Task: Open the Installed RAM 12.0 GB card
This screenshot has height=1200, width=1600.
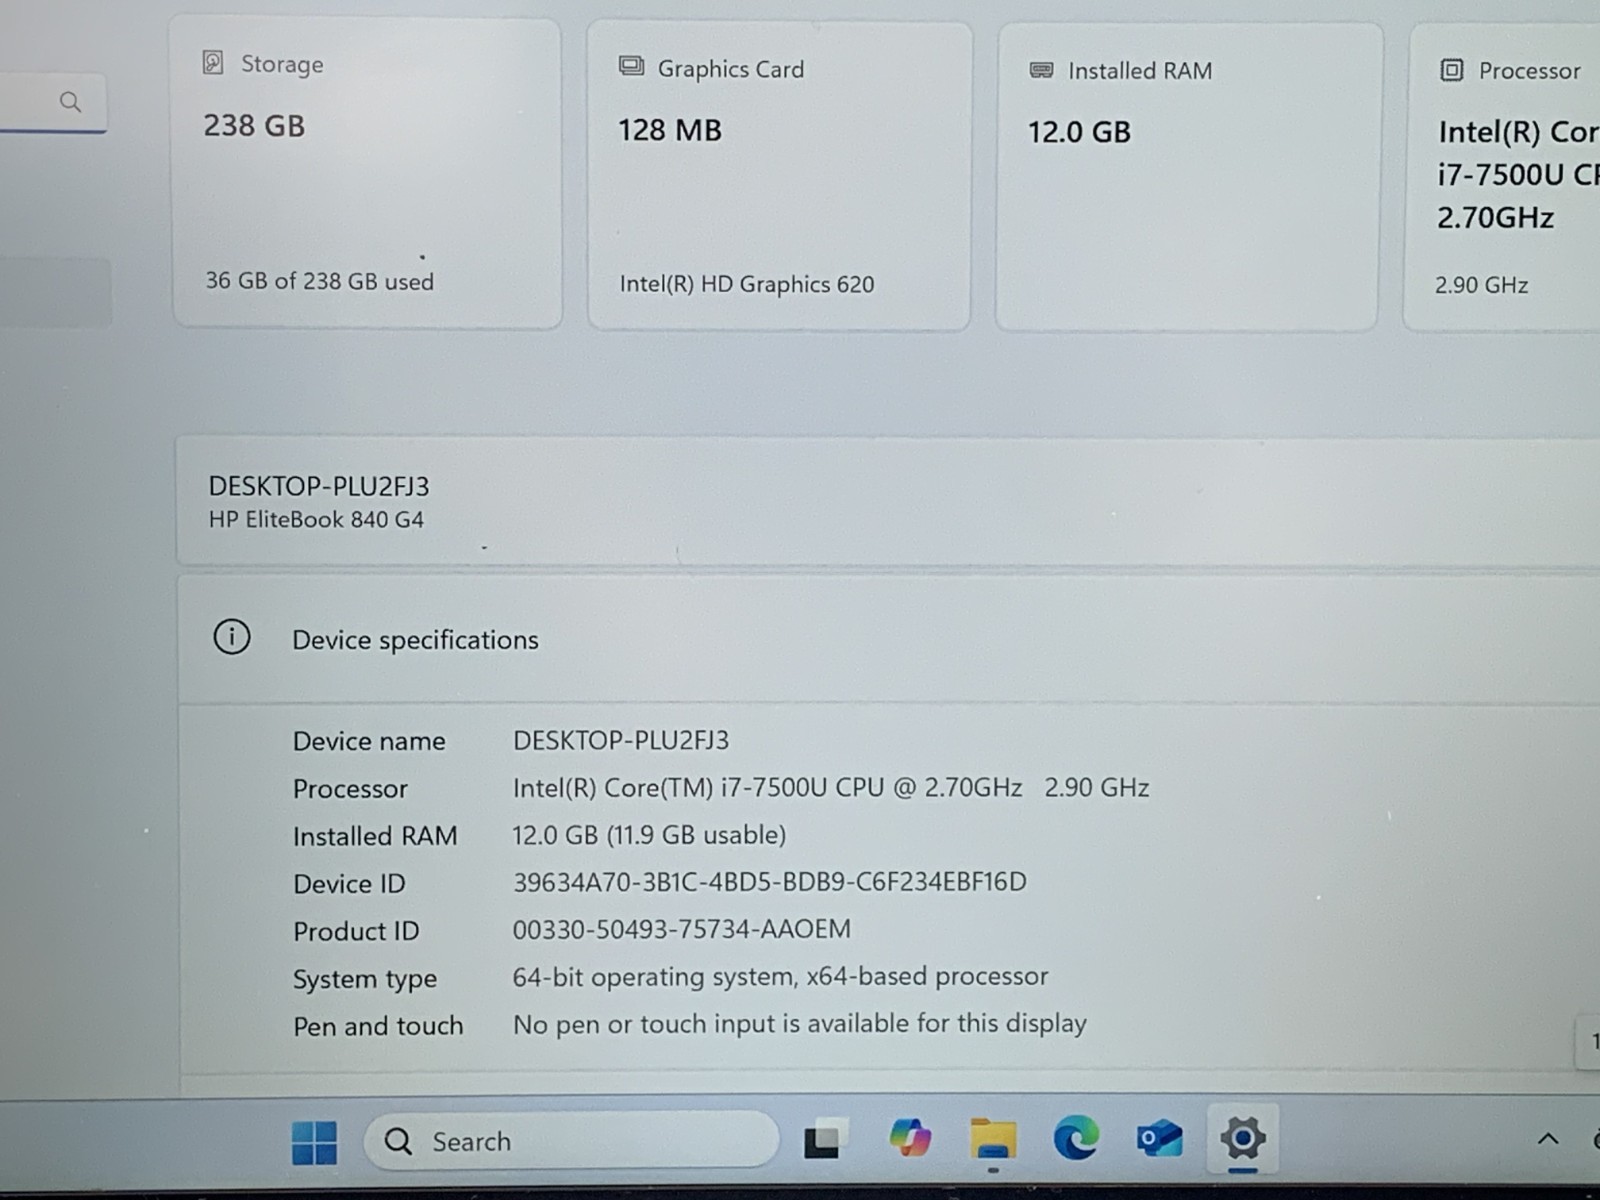Action: click(x=1189, y=177)
